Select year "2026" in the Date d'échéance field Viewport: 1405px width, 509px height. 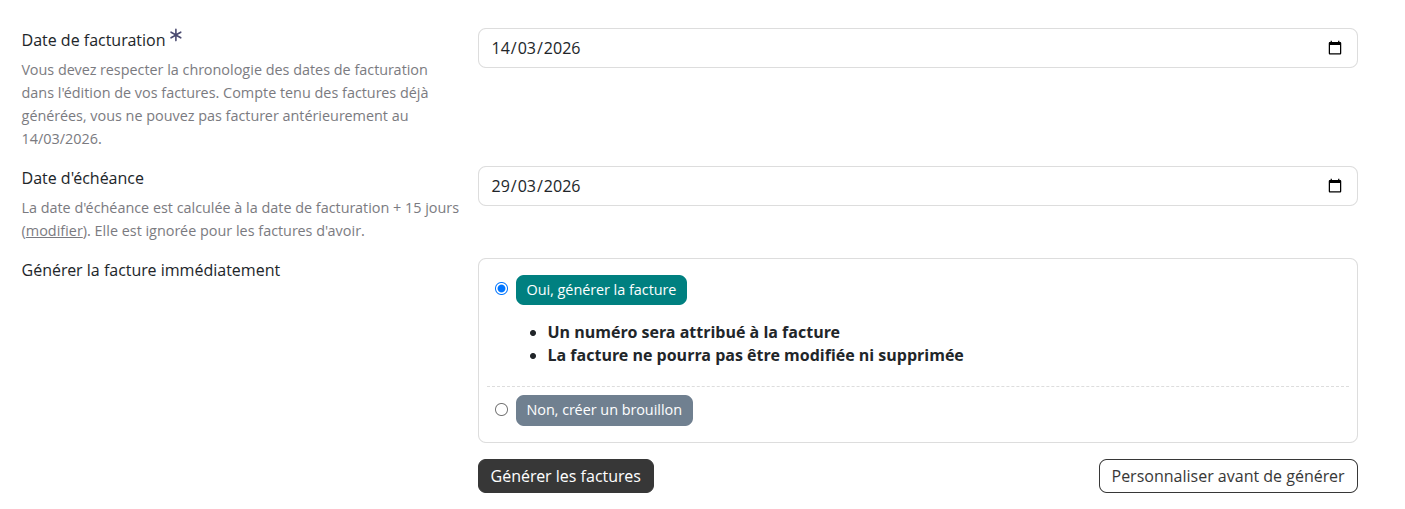point(560,186)
